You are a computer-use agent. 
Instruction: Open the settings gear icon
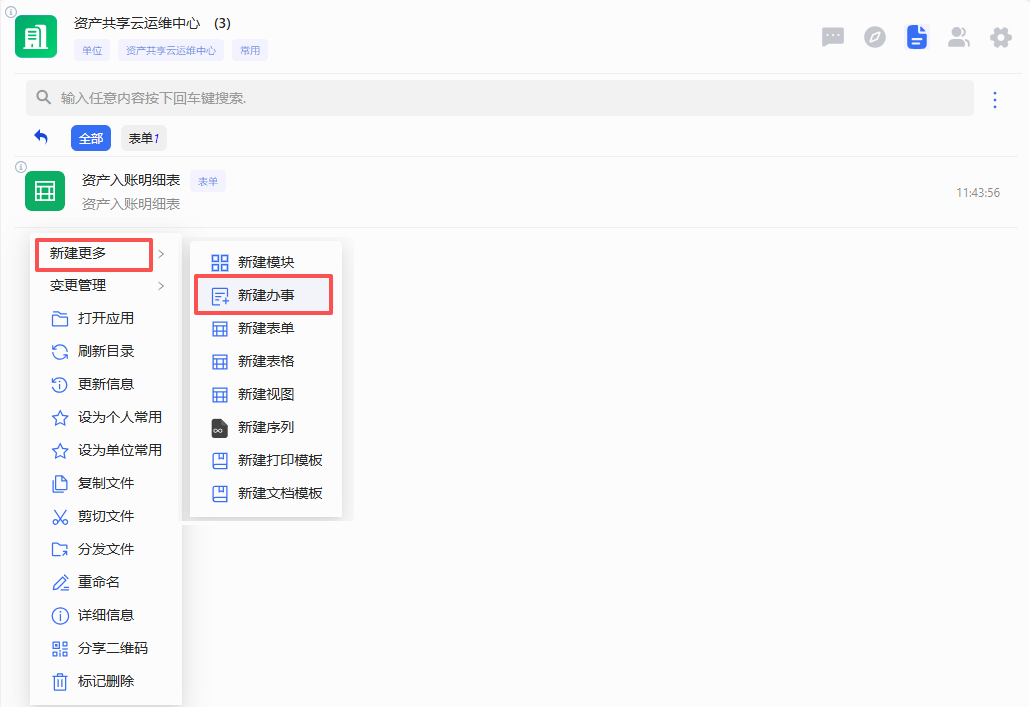click(x=1000, y=37)
